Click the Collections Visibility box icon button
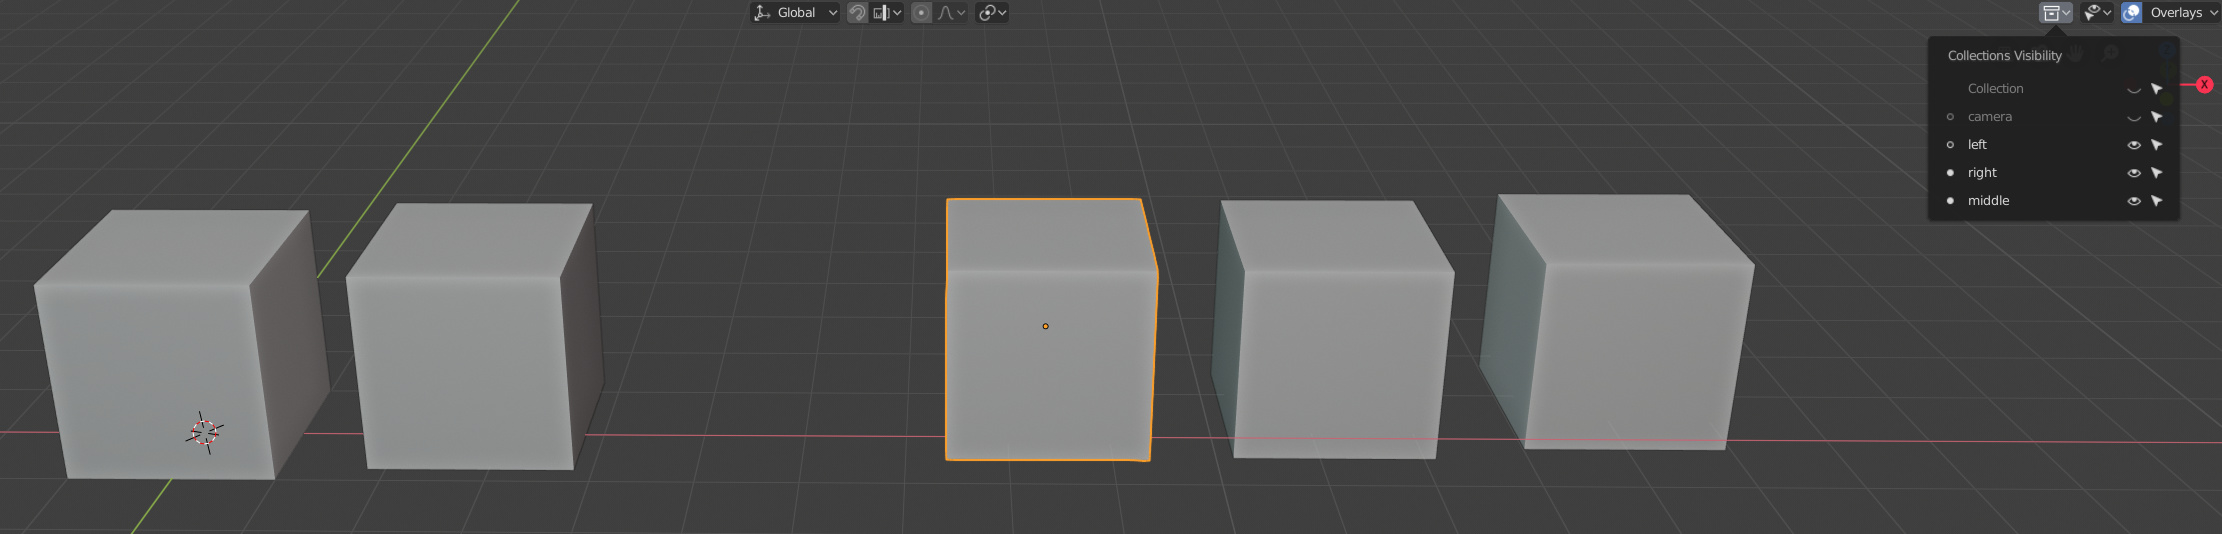 [2056, 12]
